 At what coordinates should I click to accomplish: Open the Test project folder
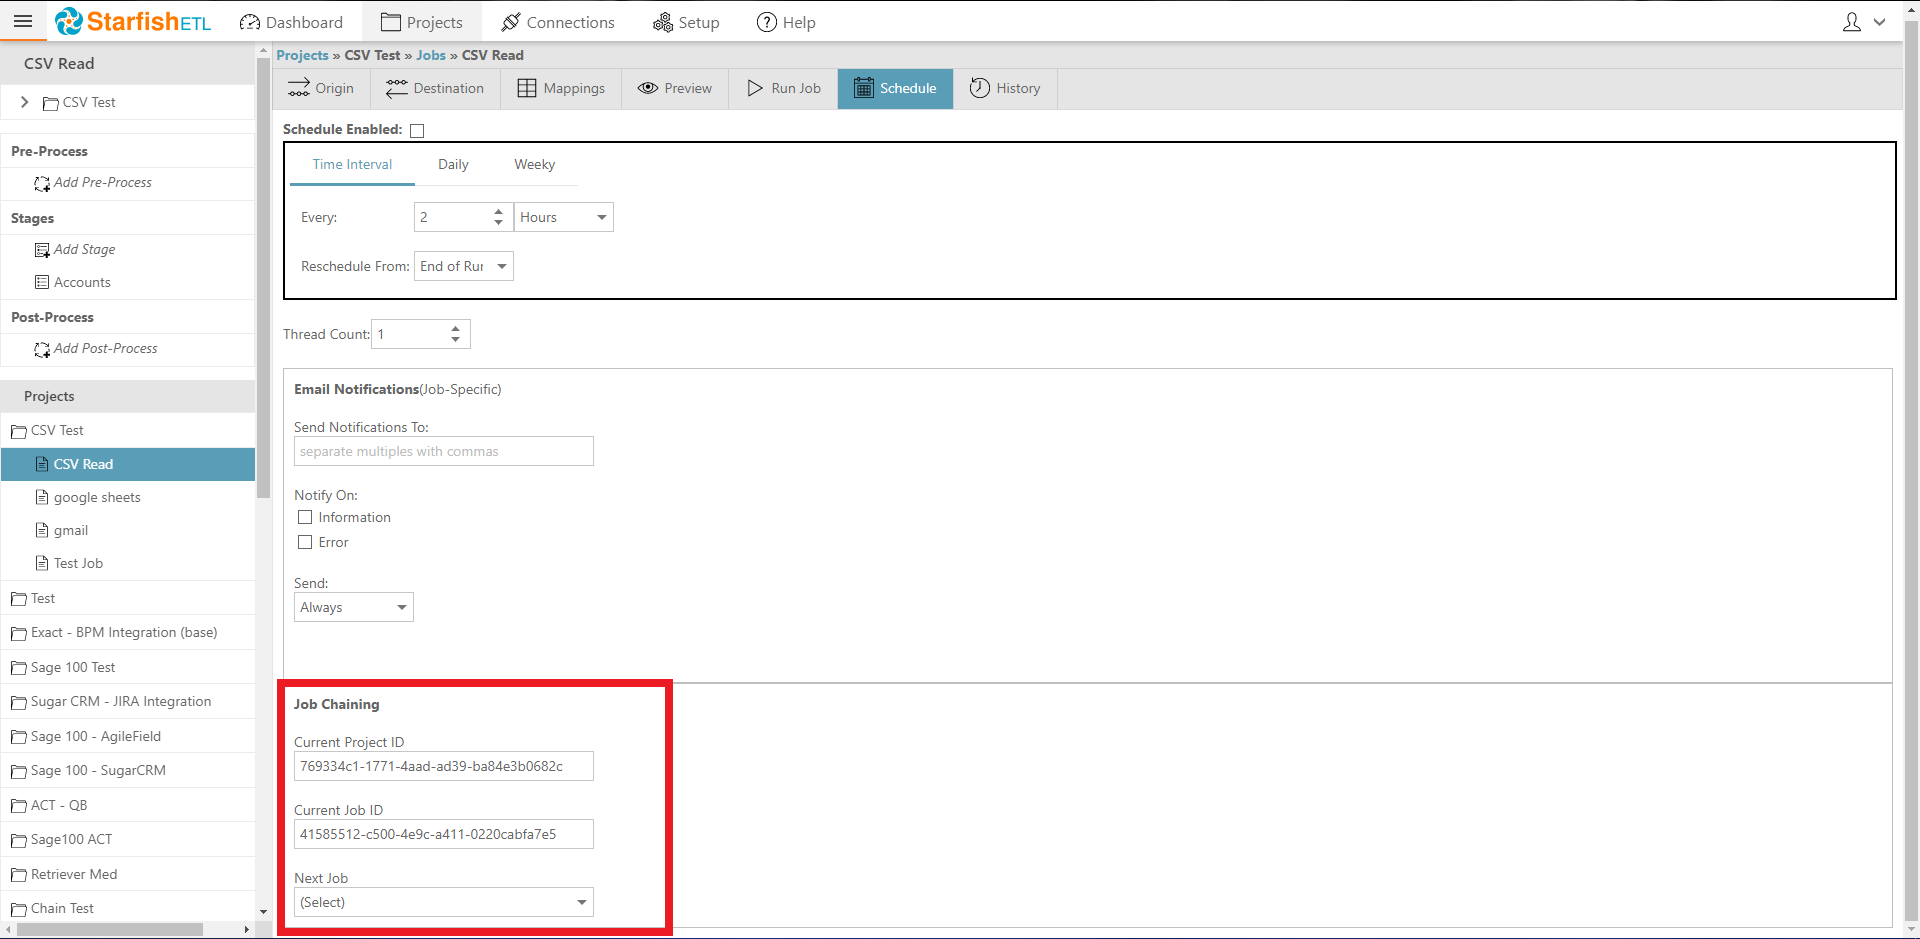point(43,598)
